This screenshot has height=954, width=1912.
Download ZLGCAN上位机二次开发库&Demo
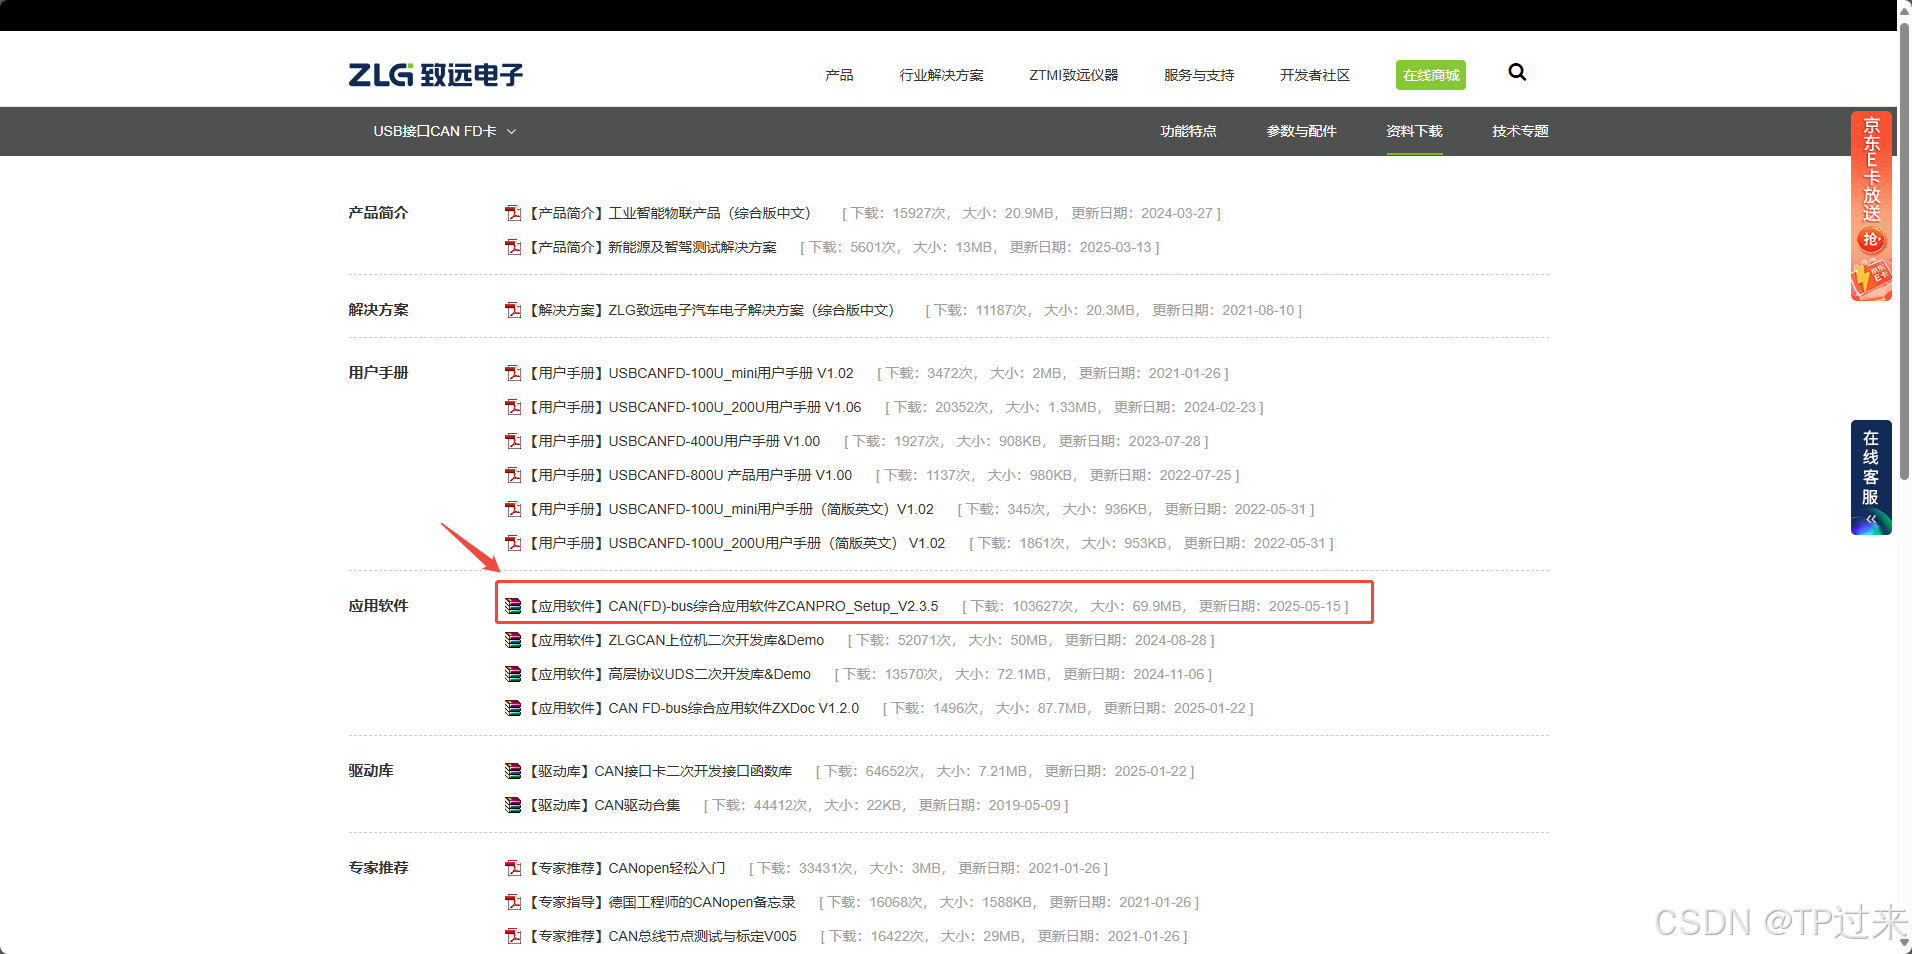click(676, 640)
